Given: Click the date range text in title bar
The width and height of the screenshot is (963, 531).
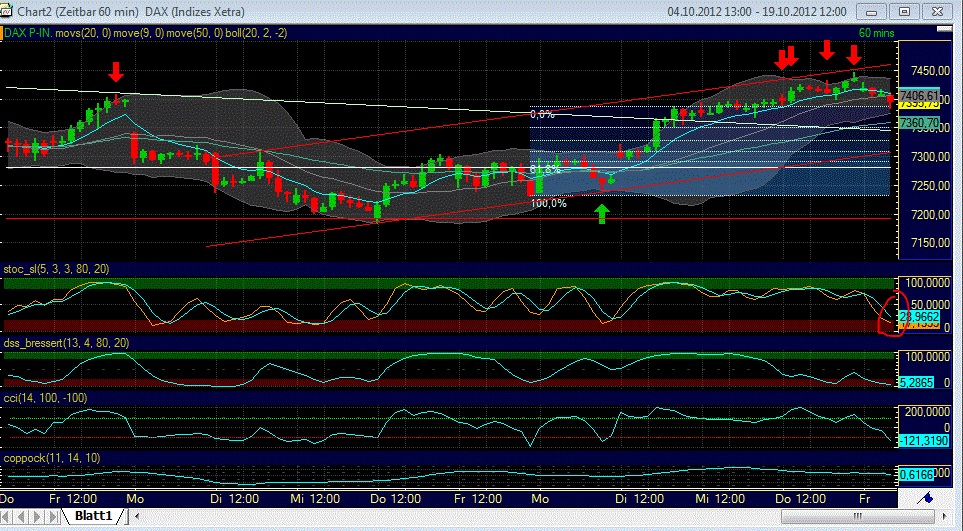Looking at the screenshot, I should click(x=756, y=12).
